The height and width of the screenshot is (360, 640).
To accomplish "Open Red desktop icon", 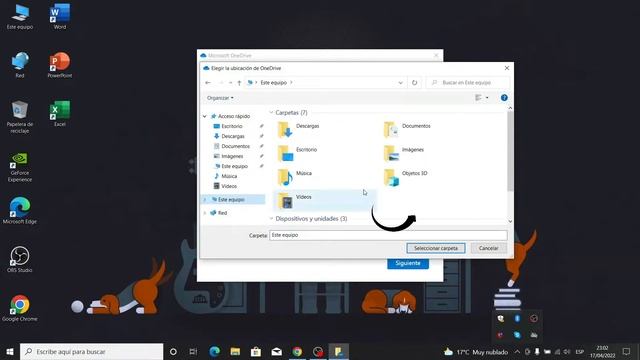I will point(20,65).
